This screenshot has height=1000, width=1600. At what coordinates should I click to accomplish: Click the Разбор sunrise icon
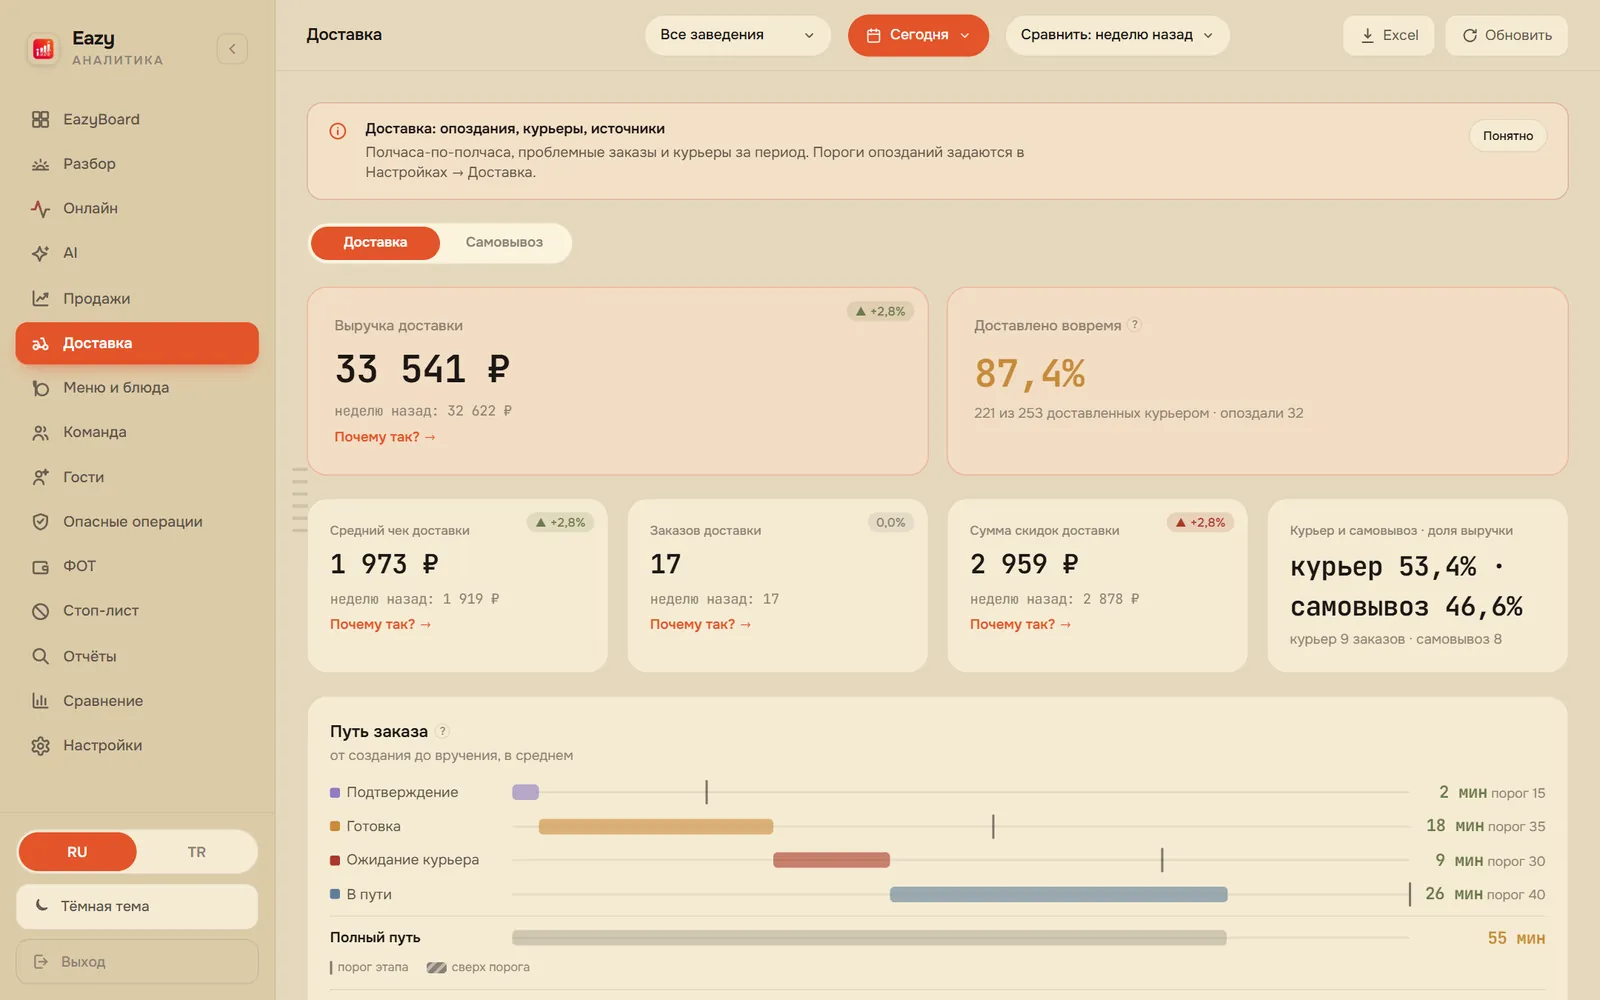40,164
